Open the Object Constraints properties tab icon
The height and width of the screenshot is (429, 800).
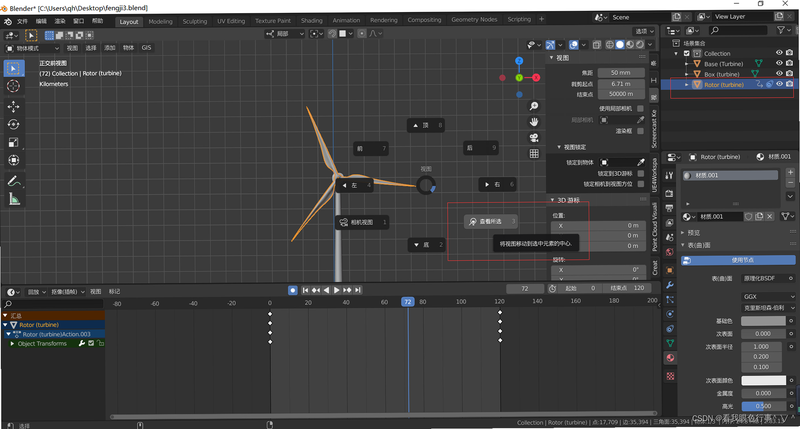(670, 329)
